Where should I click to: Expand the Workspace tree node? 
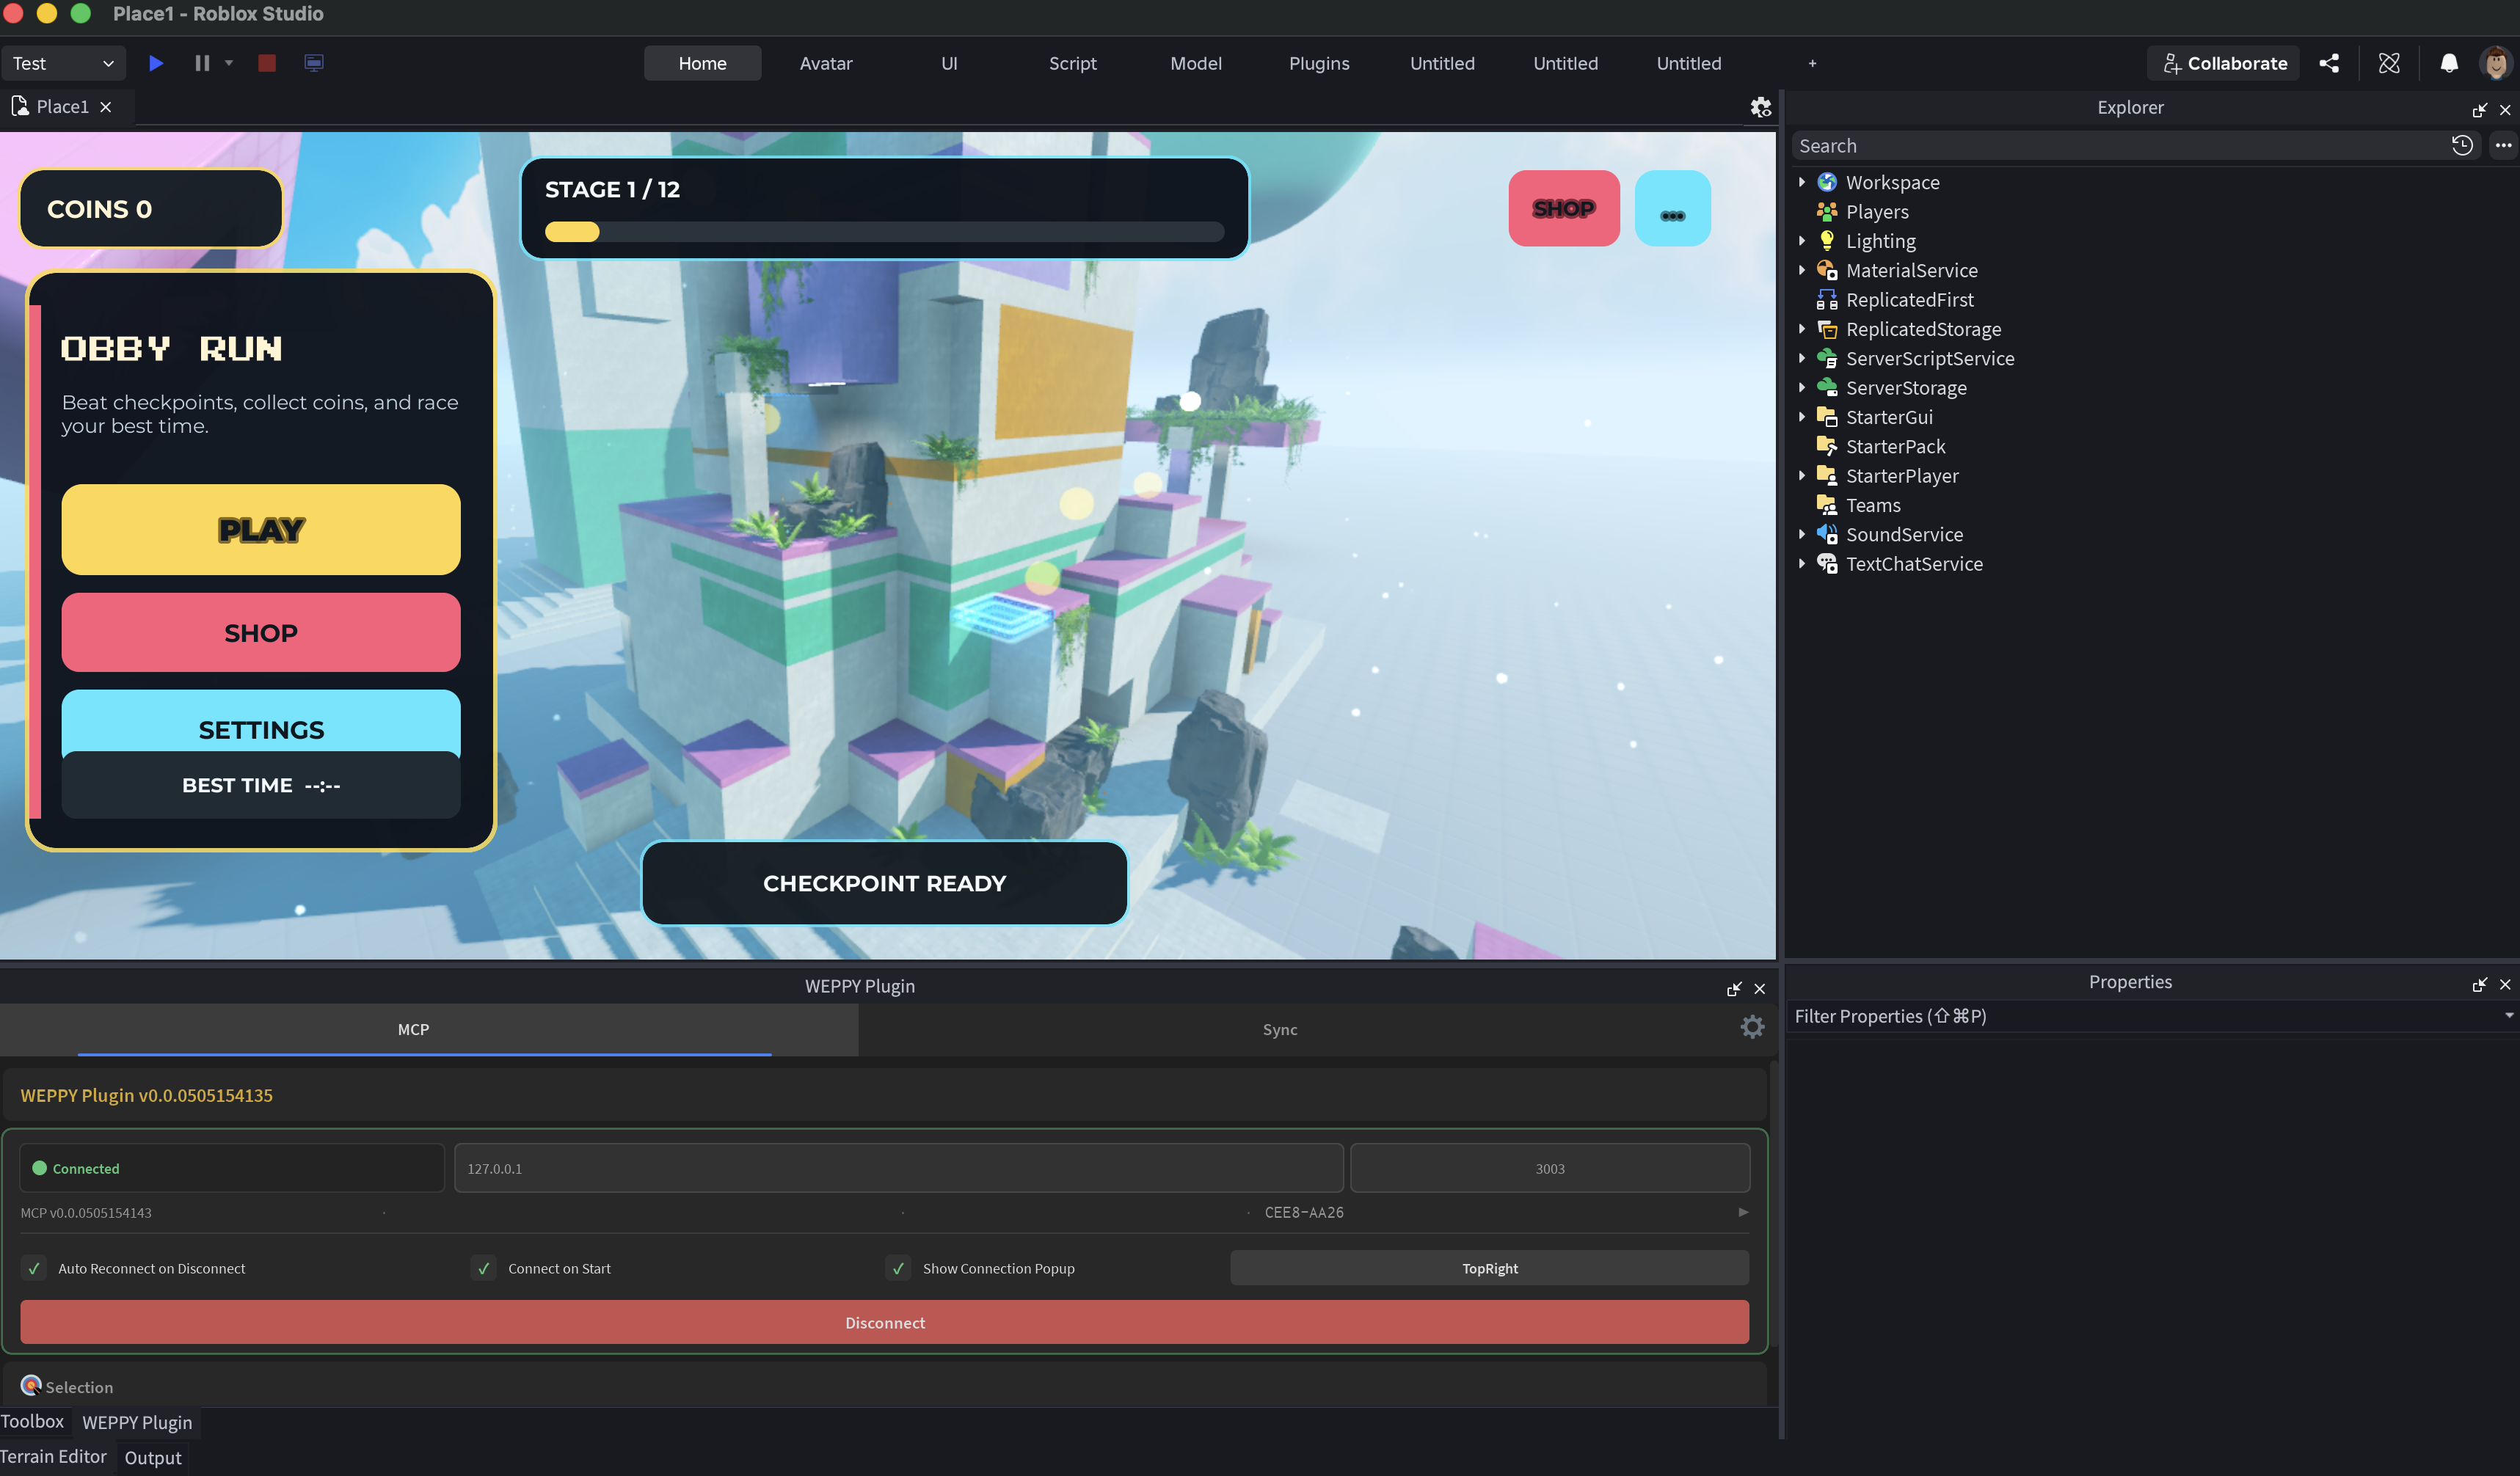[x=1801, y=182]
